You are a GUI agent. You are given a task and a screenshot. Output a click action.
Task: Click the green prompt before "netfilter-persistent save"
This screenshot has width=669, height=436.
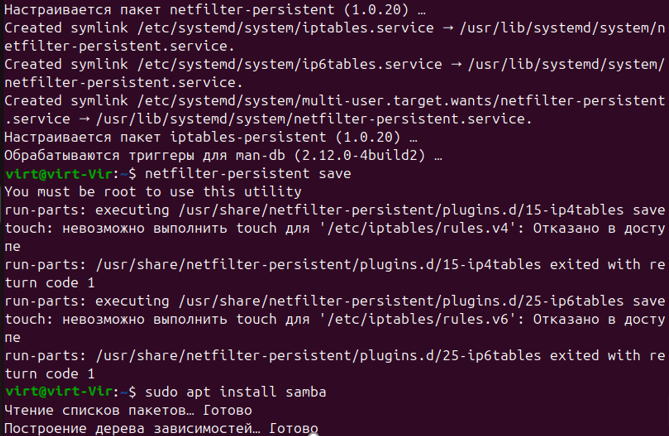point(71,174)
